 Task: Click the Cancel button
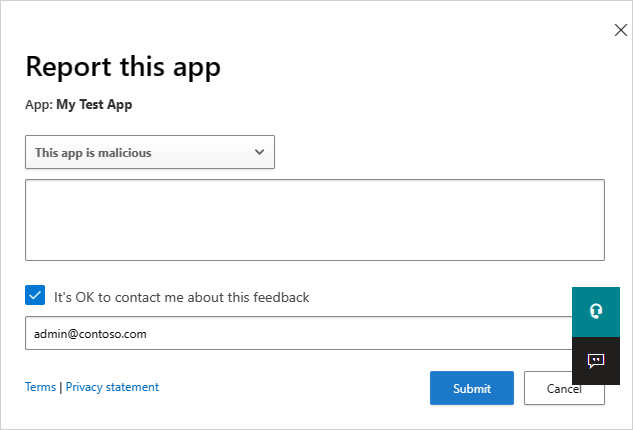coord(564,388)
